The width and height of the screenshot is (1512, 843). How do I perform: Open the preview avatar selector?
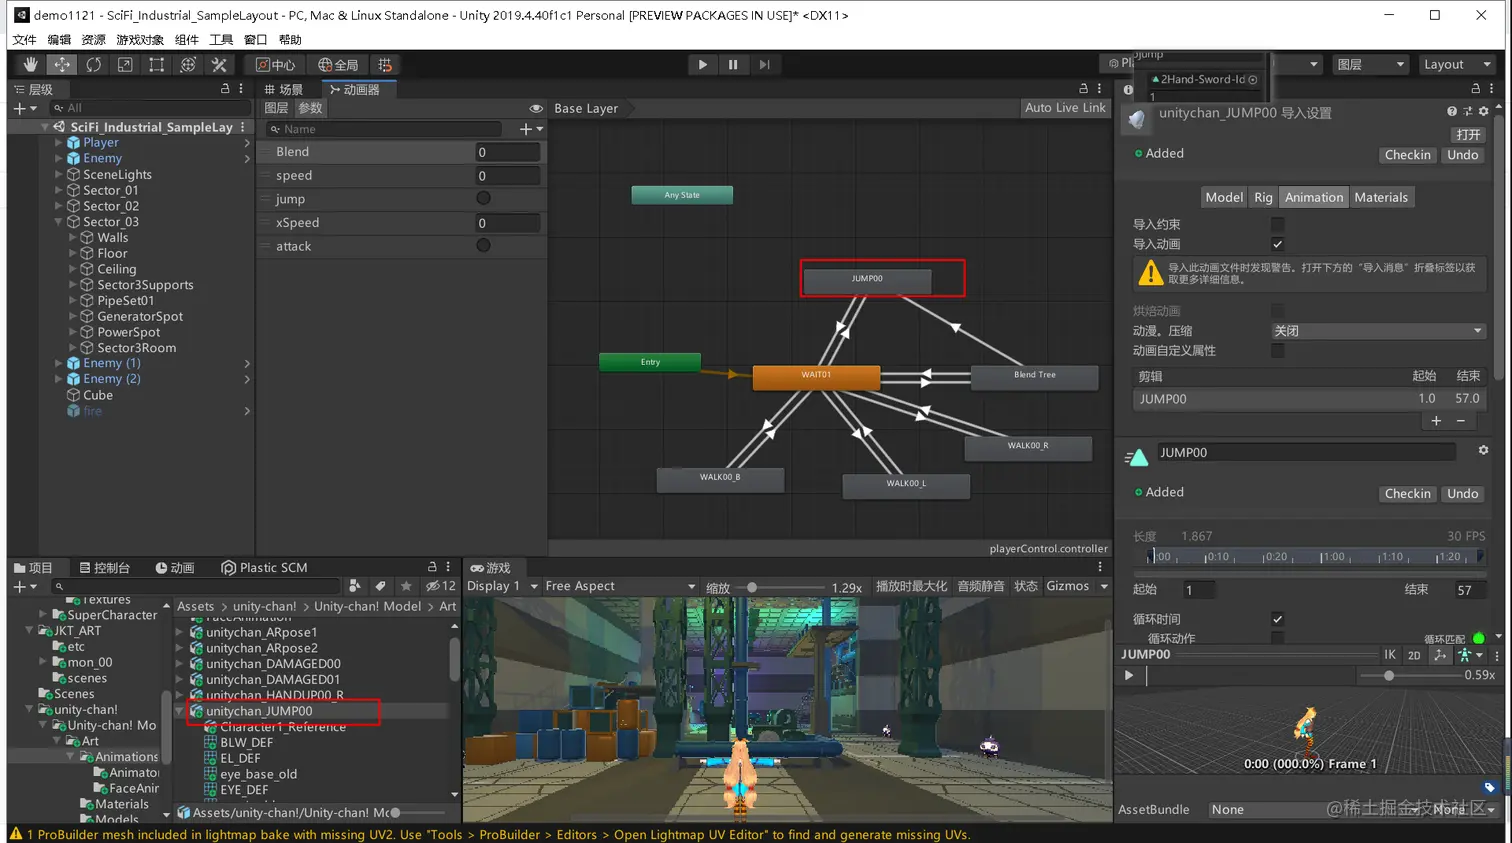tap(1469, 655)
